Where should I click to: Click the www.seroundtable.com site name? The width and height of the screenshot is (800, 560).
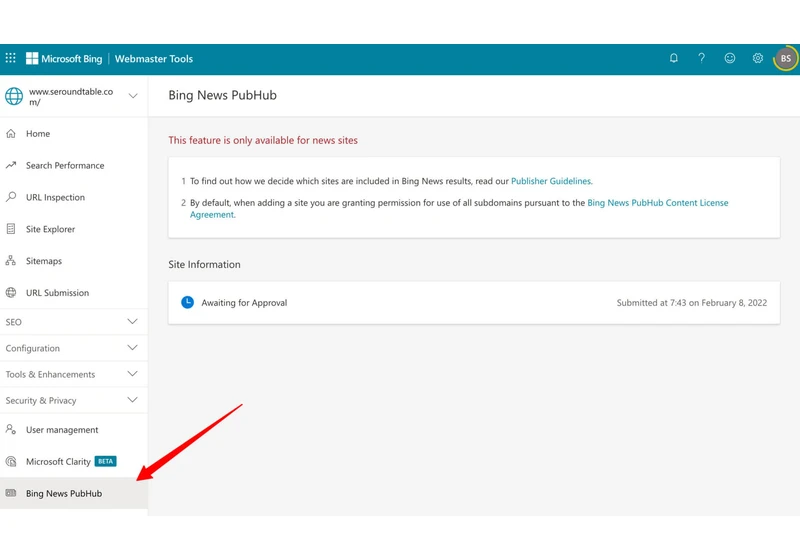click(x=71, y=96)
